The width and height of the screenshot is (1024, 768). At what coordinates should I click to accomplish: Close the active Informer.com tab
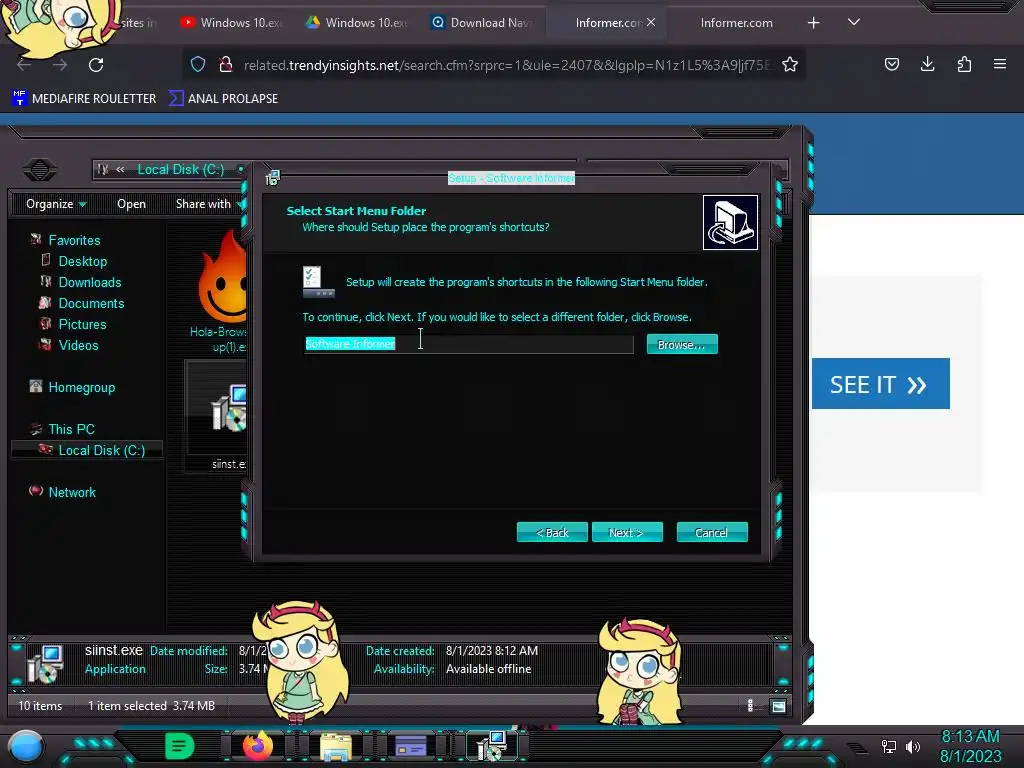651,22
